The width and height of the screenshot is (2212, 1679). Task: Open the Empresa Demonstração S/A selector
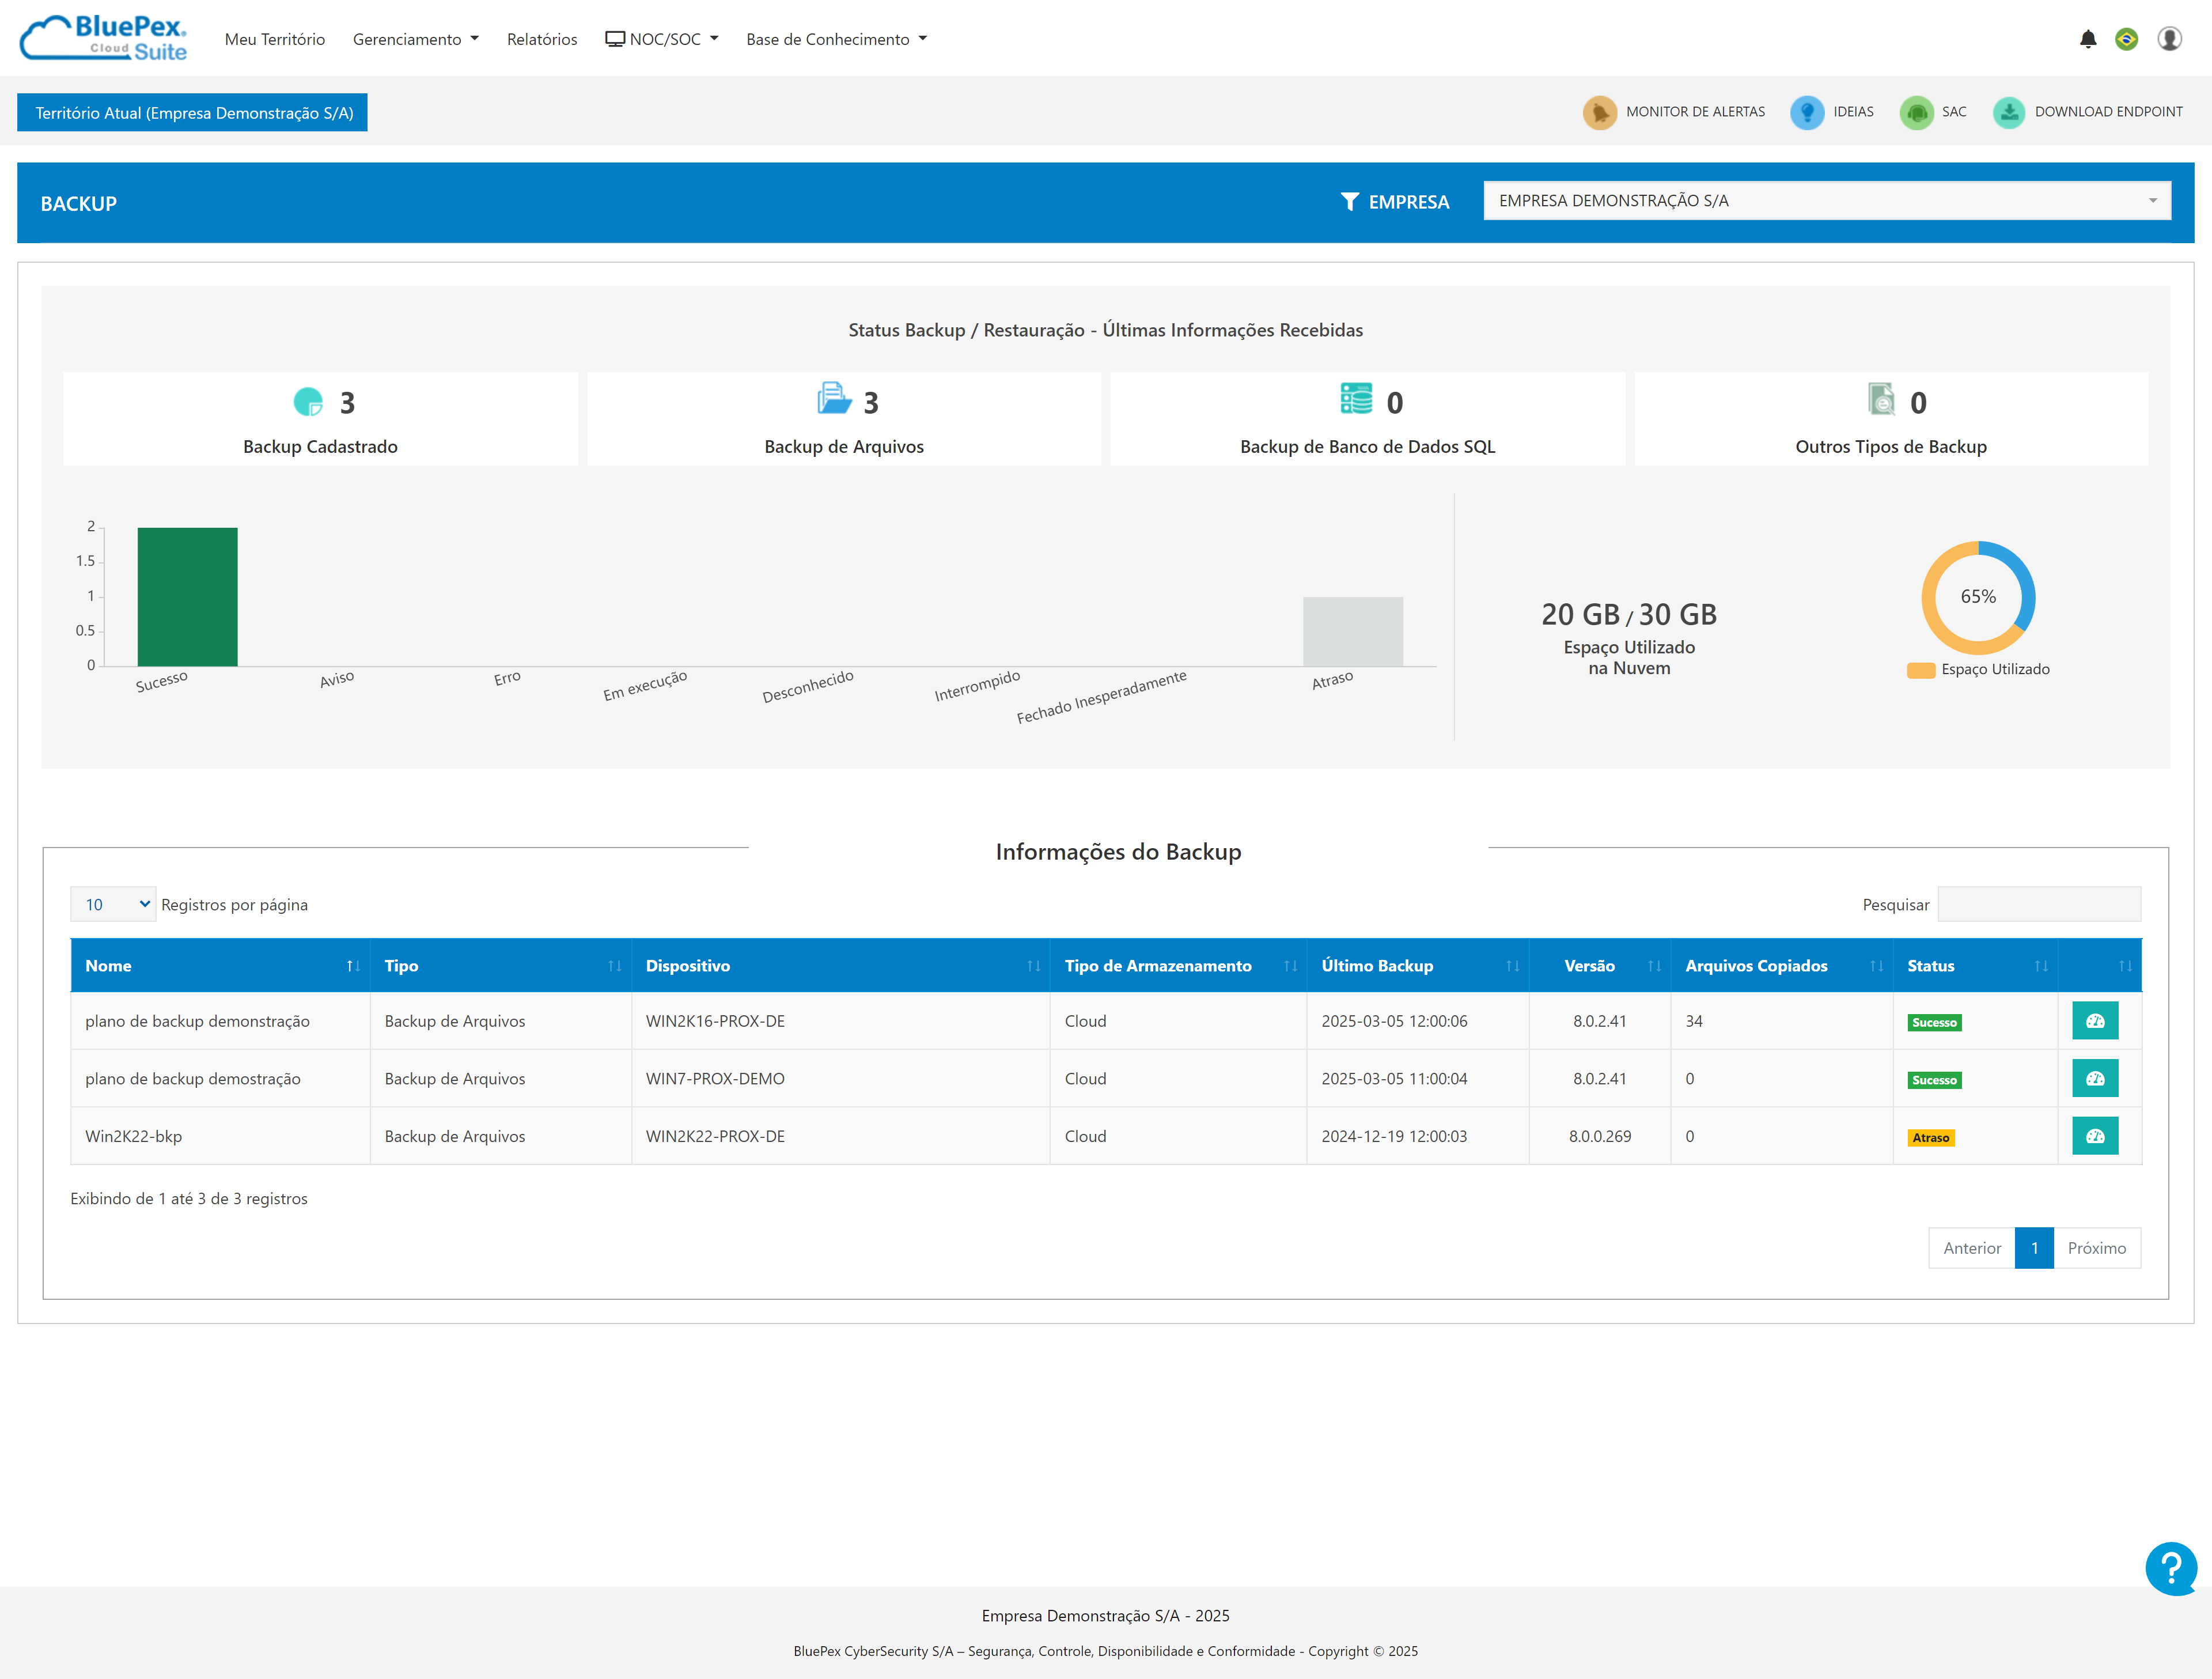point(1827,201)
